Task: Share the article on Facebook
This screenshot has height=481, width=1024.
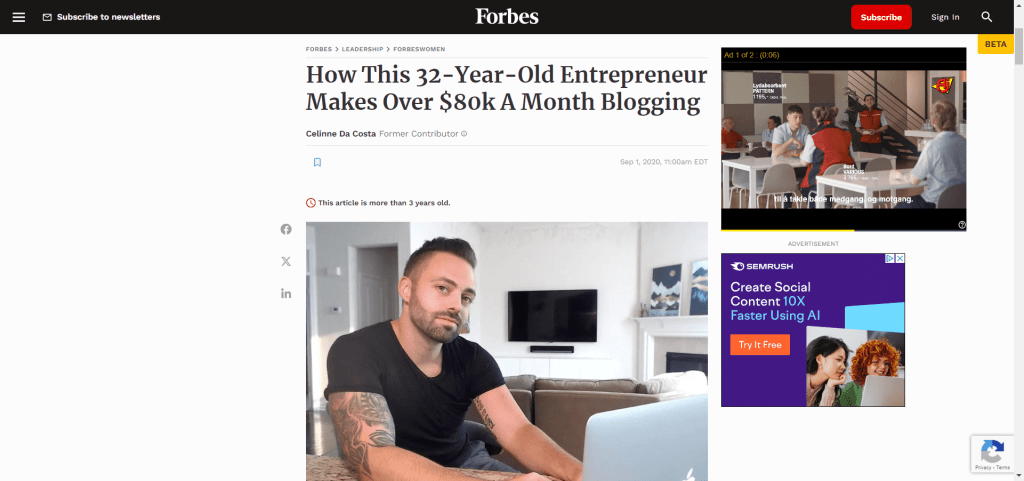Action: point(286,229)
